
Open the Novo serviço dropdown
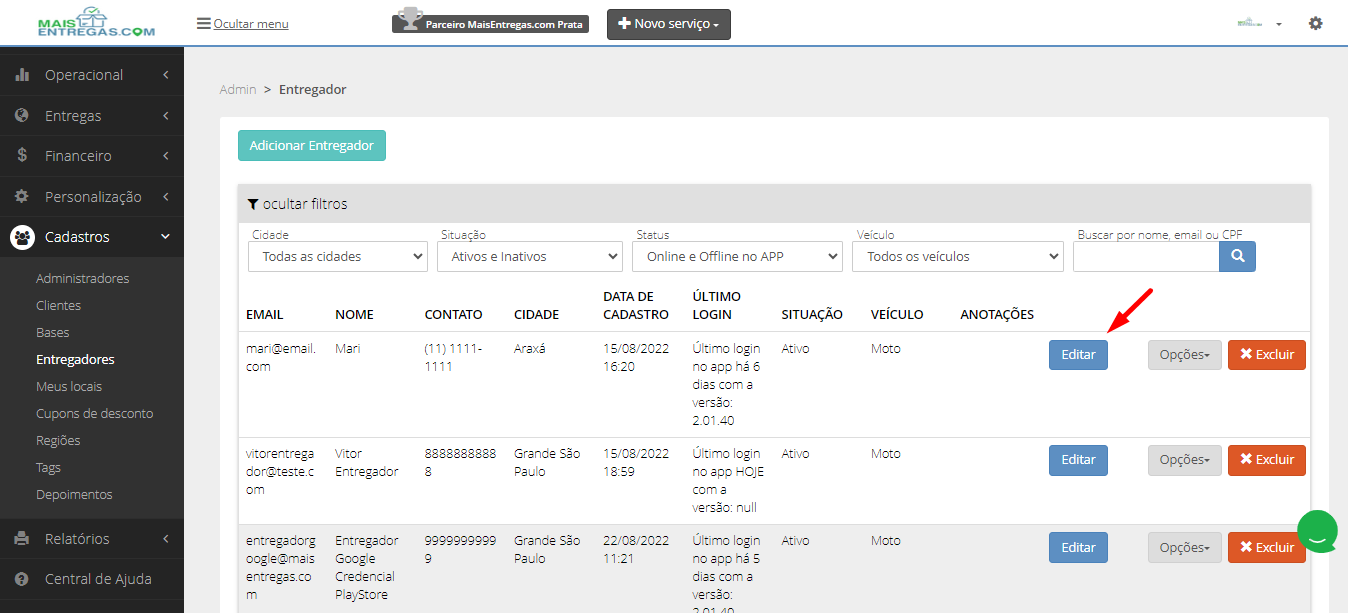(669, 24)
